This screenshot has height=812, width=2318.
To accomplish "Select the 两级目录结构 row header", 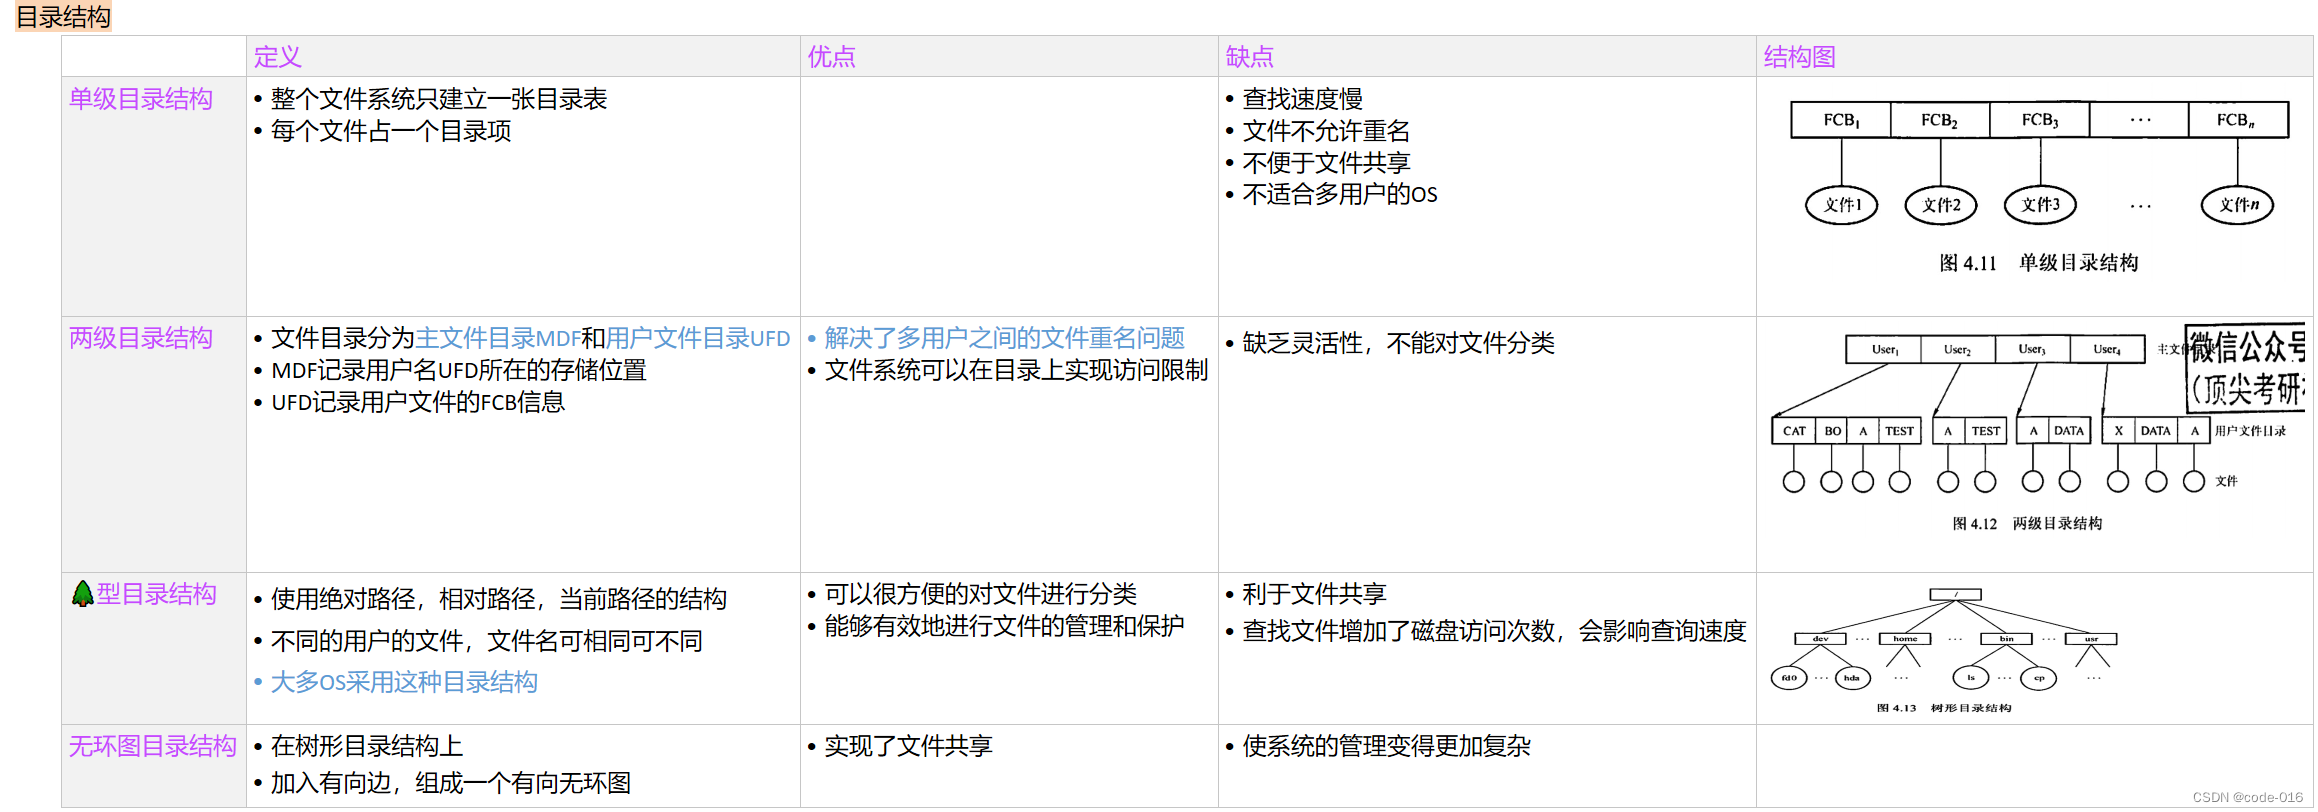I will pyautogui.click(x=141, y=338).
